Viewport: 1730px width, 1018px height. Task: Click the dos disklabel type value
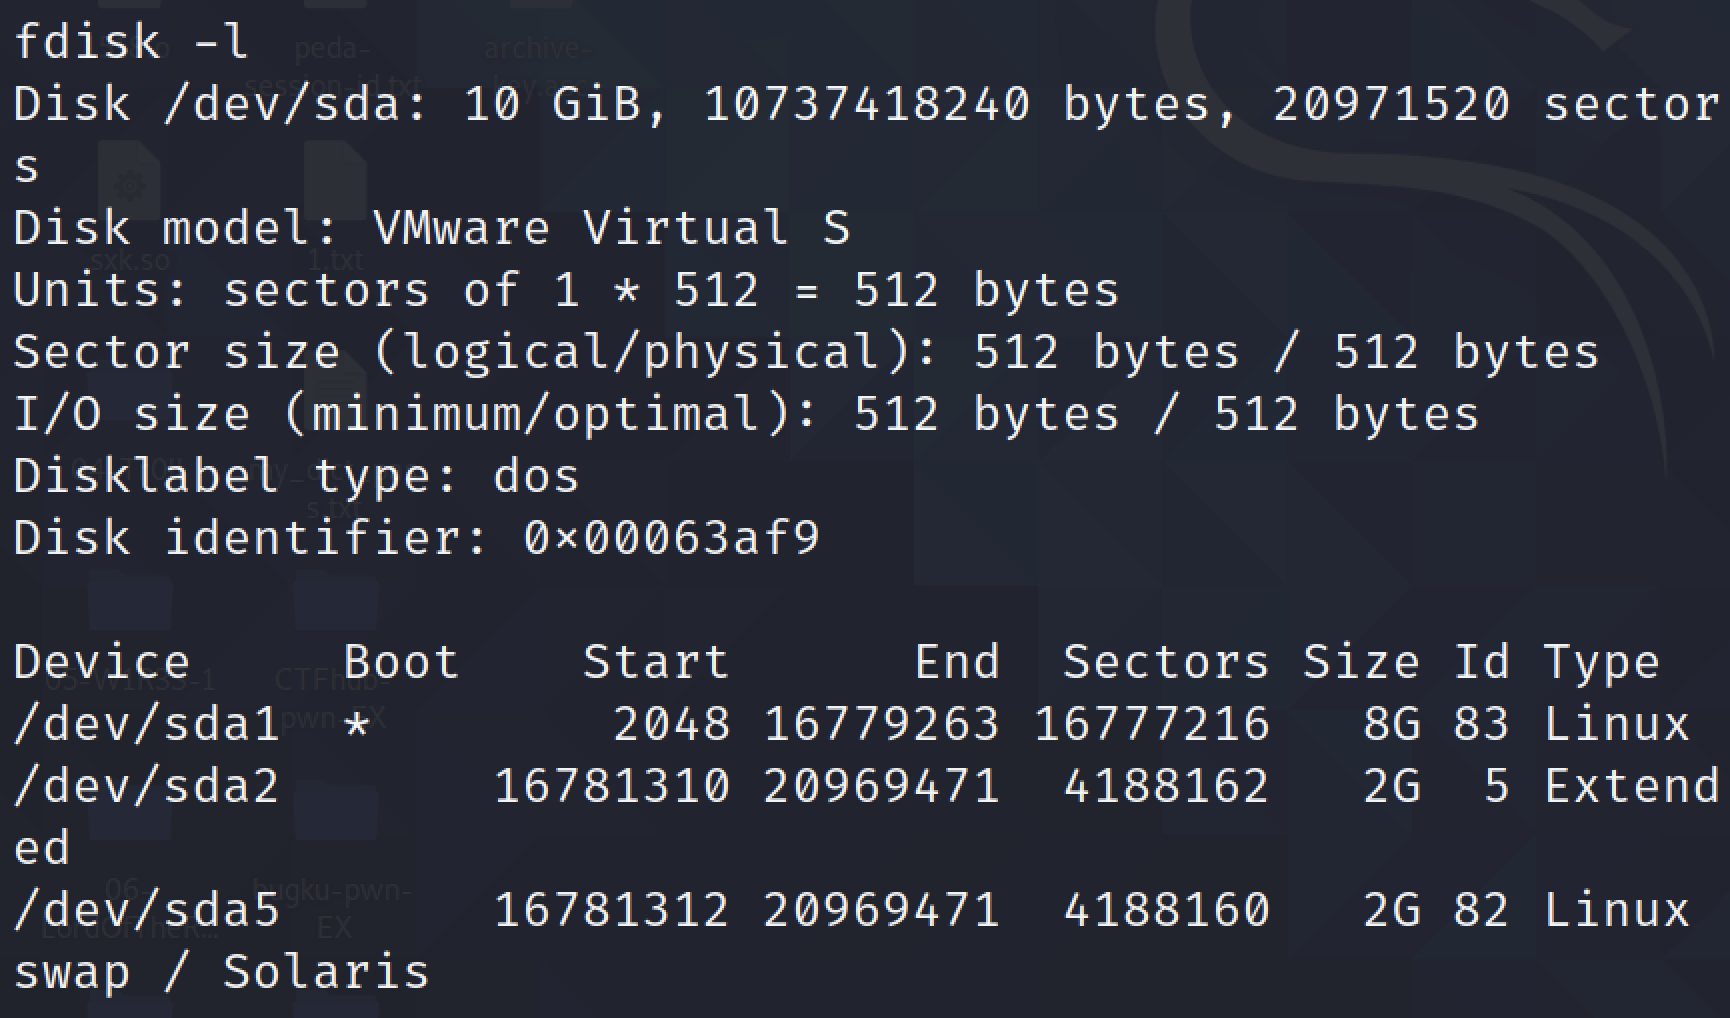coord(536,476)
